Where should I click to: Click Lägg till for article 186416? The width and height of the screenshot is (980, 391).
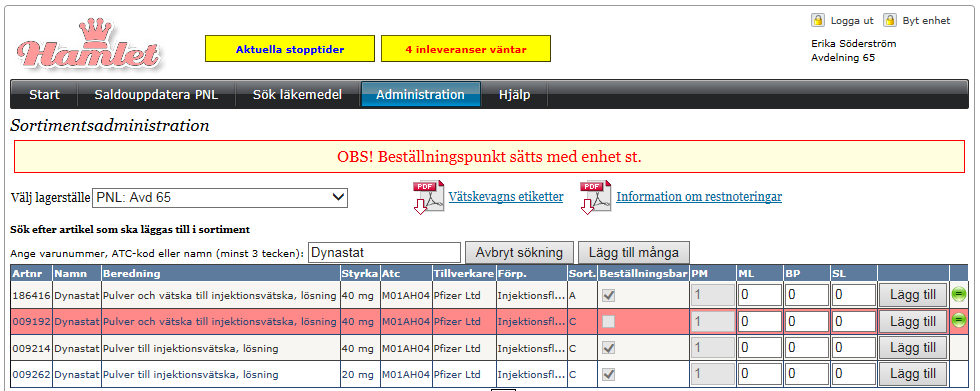click(913, 295)
